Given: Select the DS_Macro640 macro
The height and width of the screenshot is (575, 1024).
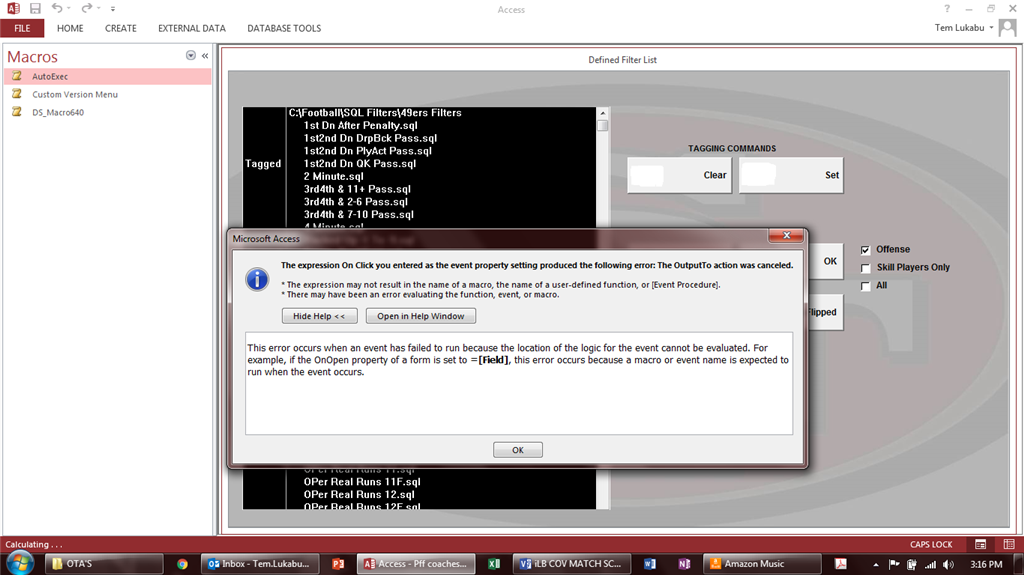Looking at the screenshot, I should click(x=108, y=112).
